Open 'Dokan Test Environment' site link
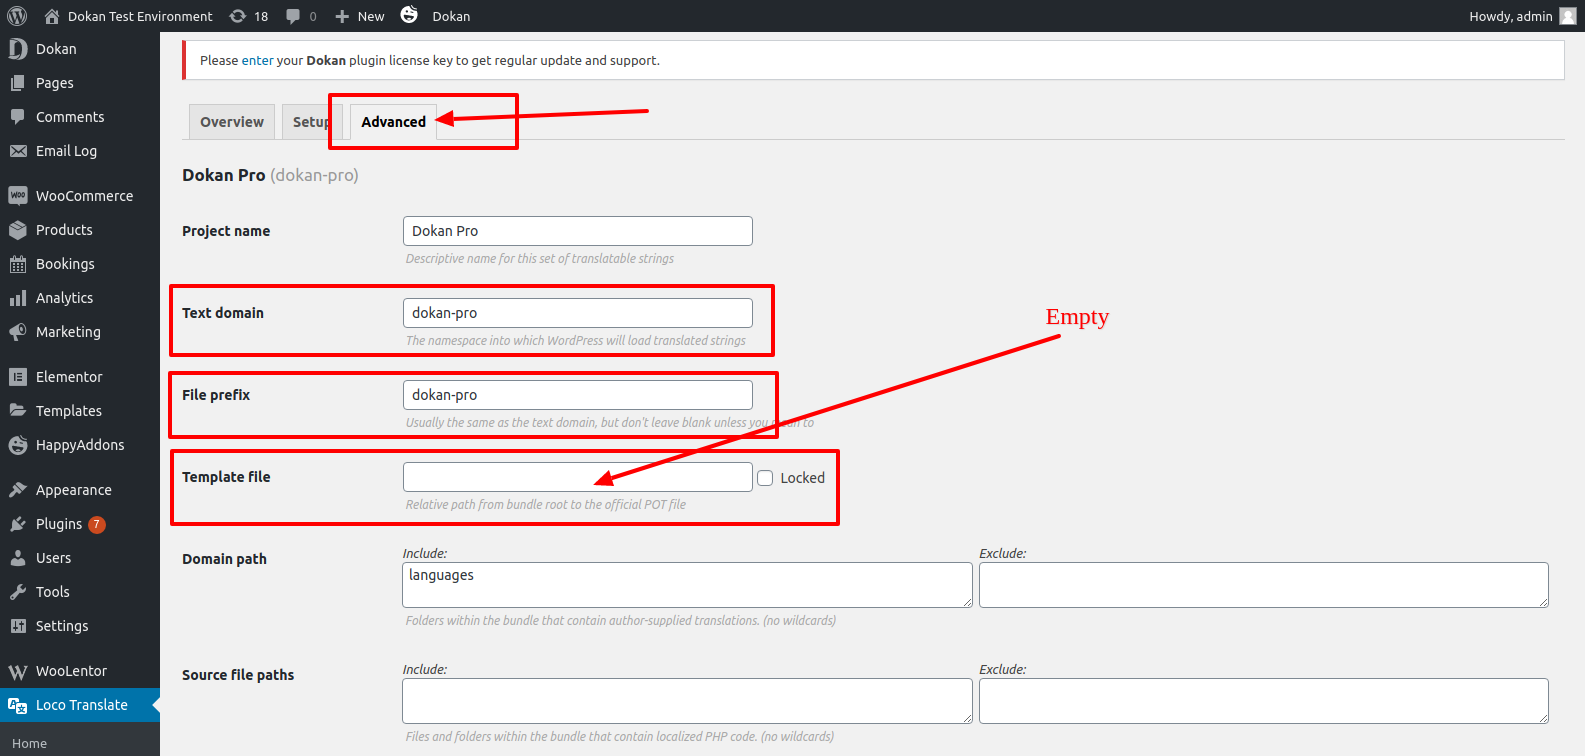Image resolution: width=1585 pixels, height=756 pixels. pos(140,16)
